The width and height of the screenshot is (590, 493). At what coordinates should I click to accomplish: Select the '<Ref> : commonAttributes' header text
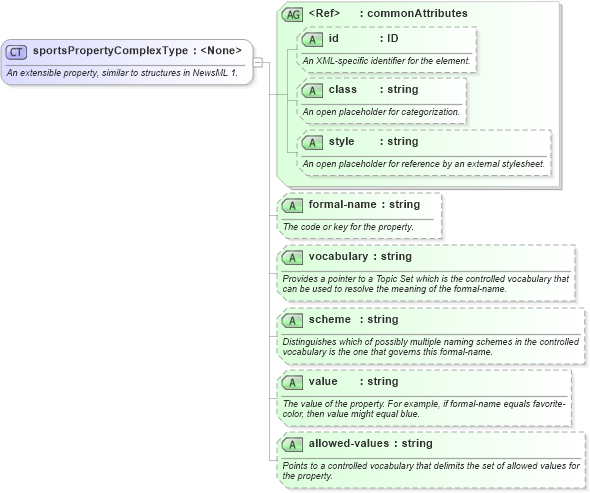point(388,14)
